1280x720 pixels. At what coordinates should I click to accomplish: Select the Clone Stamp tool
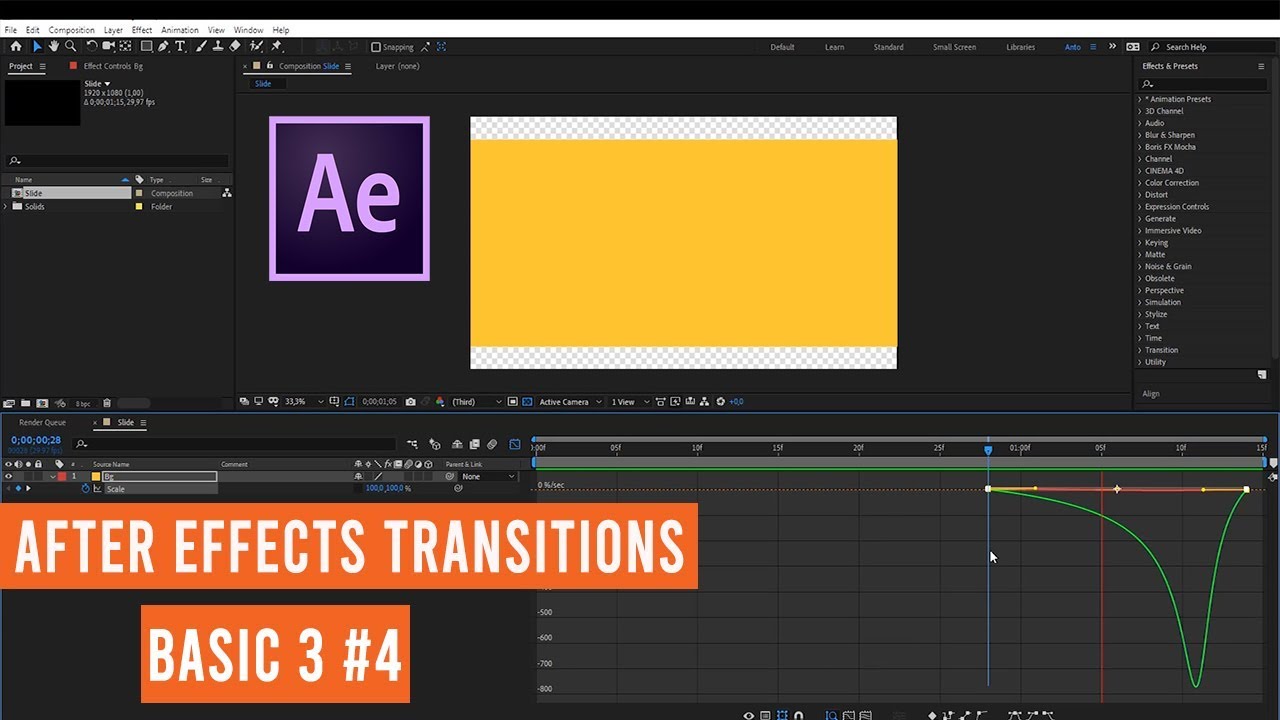coord(218,46)
